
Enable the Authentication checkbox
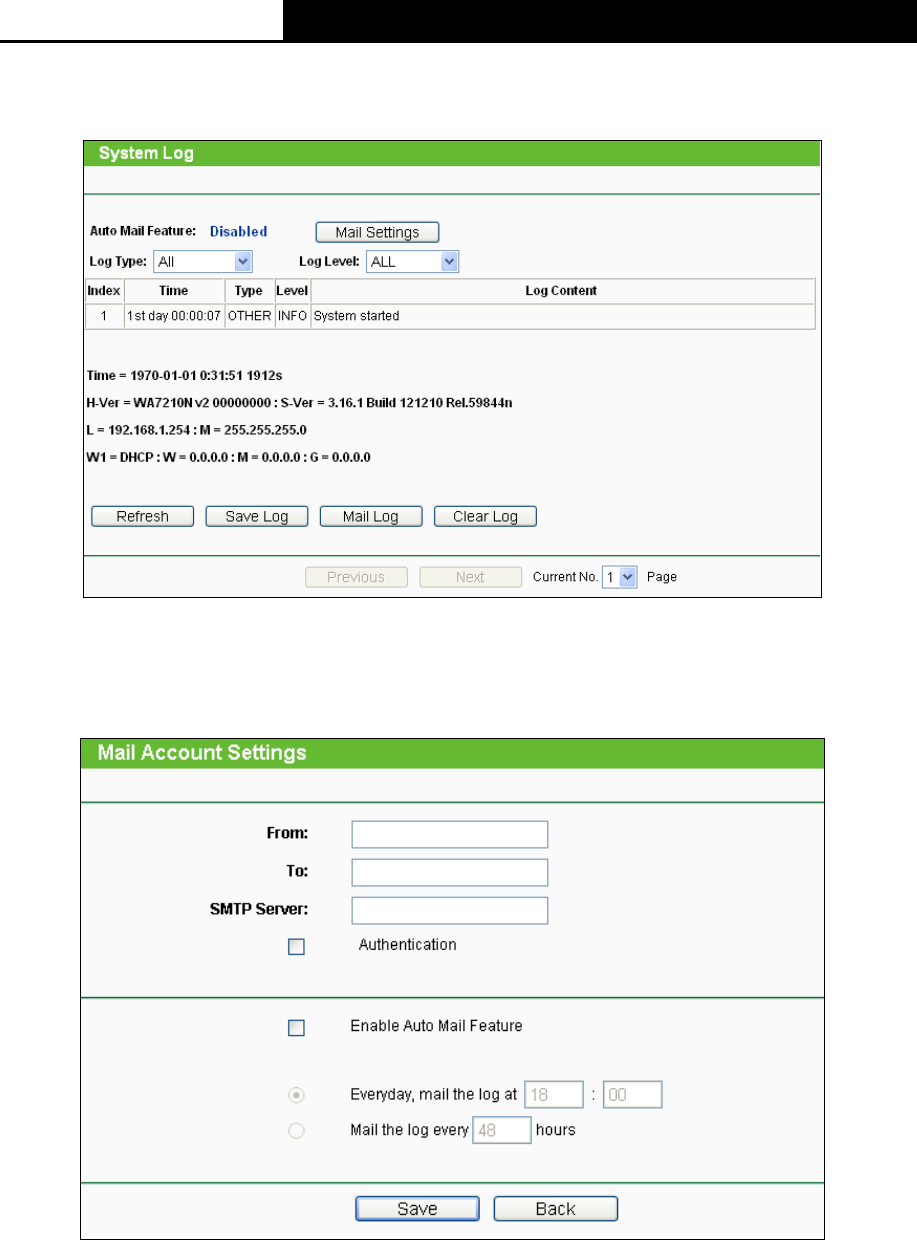click(x=296, y=947)
